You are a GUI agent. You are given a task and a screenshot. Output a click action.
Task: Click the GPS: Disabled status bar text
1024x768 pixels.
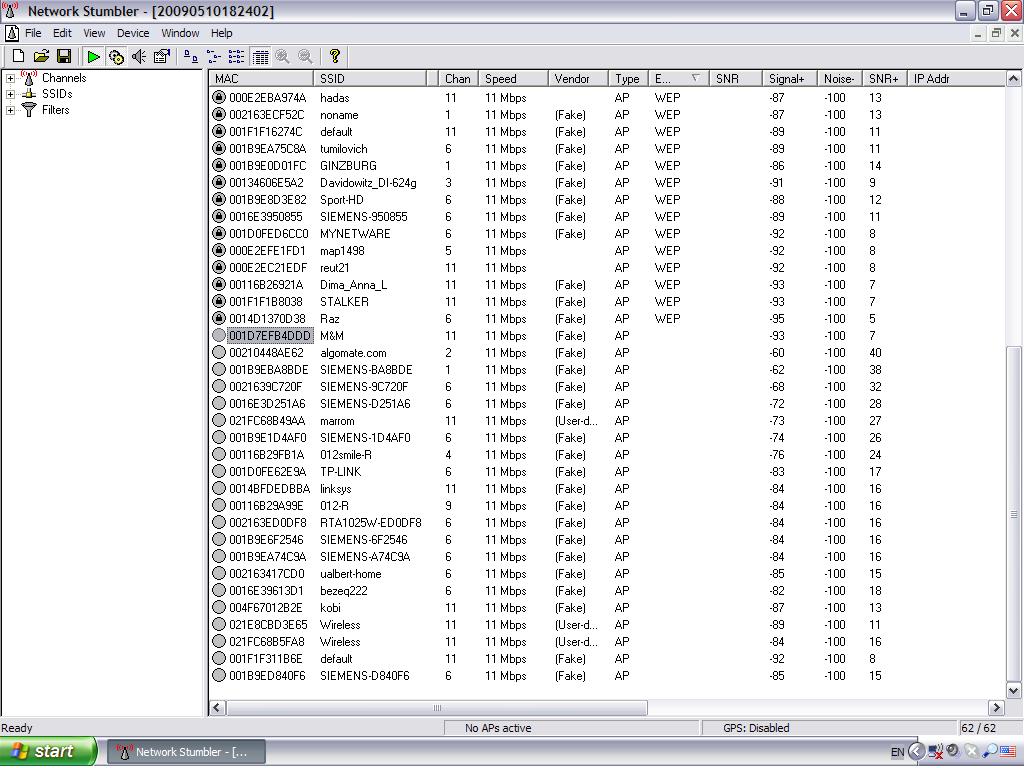(756, 728)
